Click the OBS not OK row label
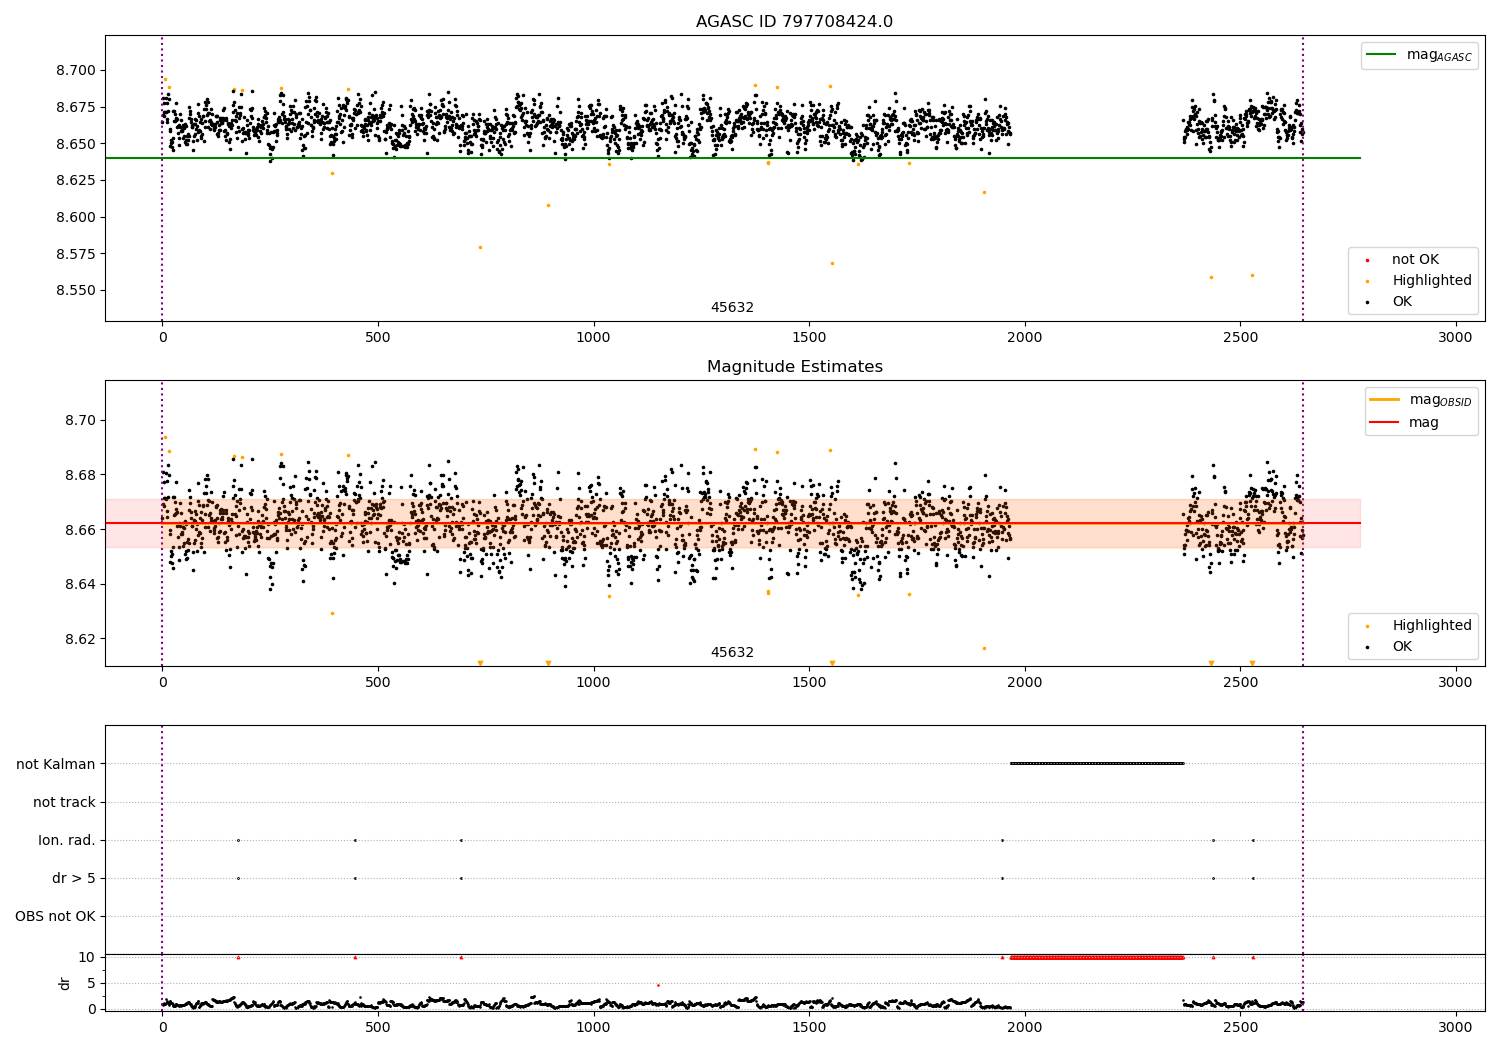1500x1050 pixels. point(55,916)
